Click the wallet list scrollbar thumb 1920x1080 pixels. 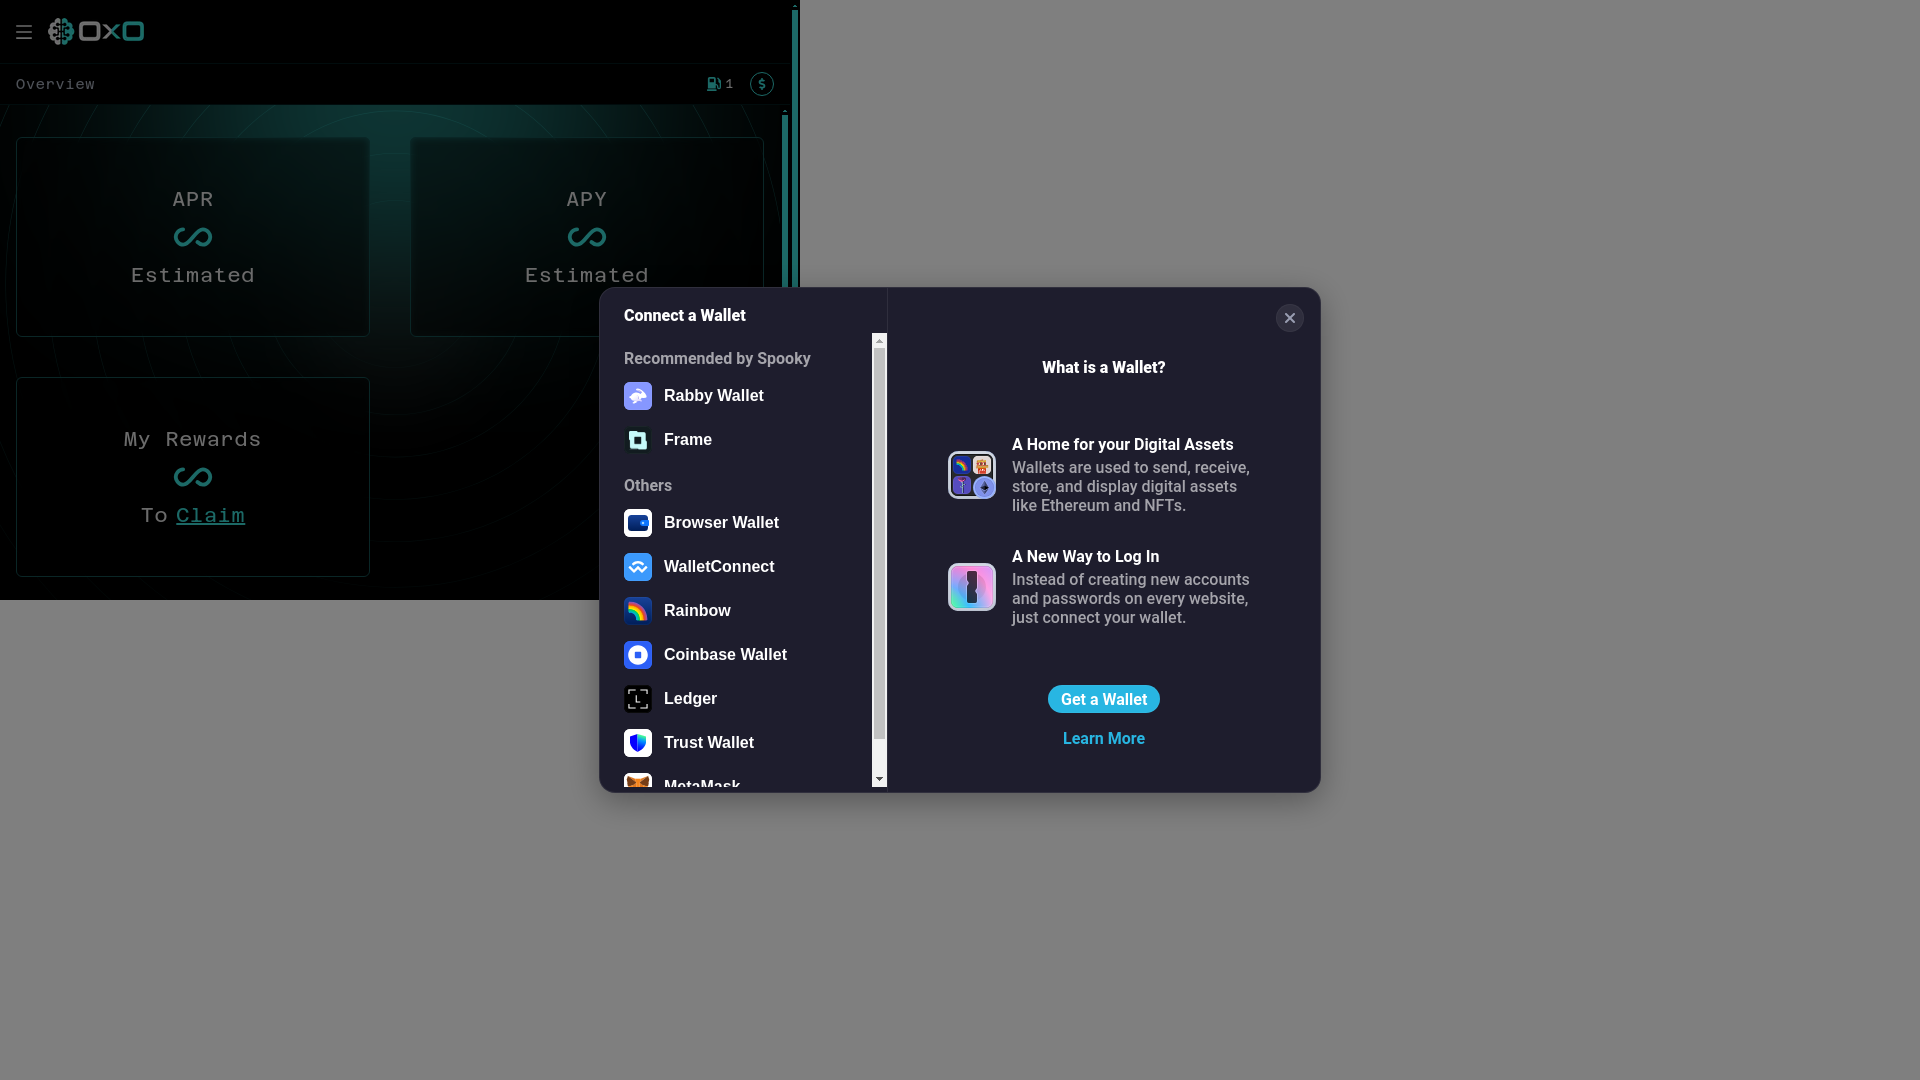coord(880,544)
